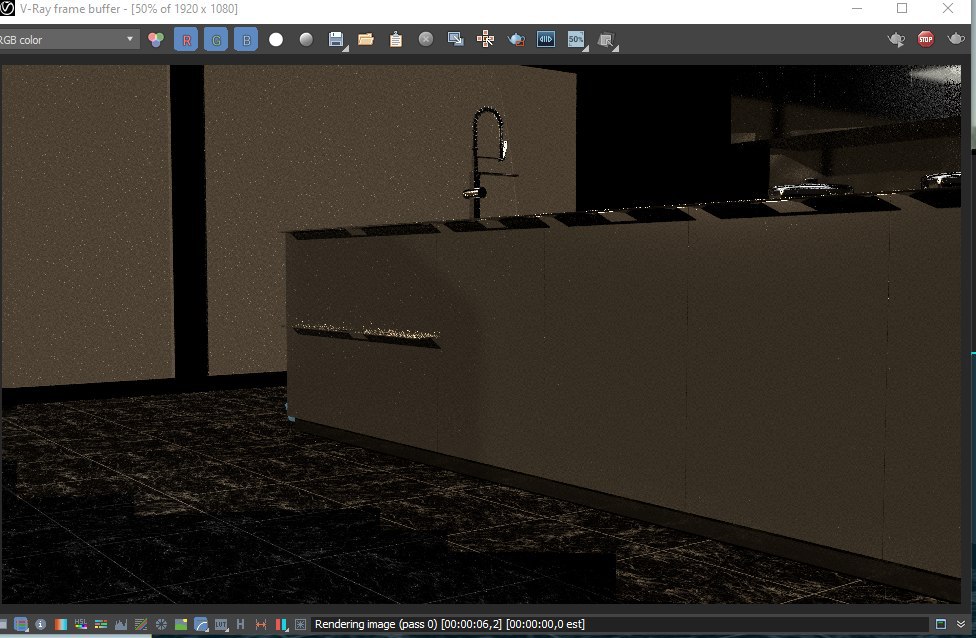Open the RGB color channel dropdown

coord(68,40)
